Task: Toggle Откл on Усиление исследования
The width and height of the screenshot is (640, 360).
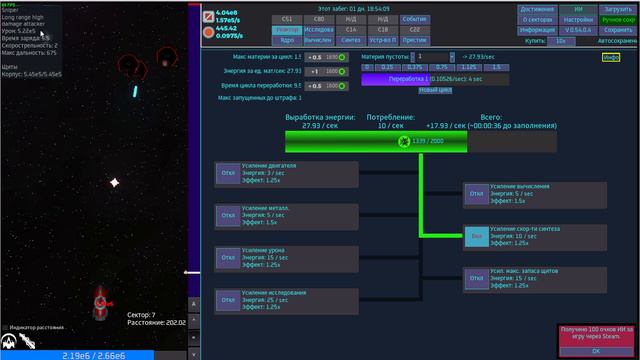Action: coord(228,300)
